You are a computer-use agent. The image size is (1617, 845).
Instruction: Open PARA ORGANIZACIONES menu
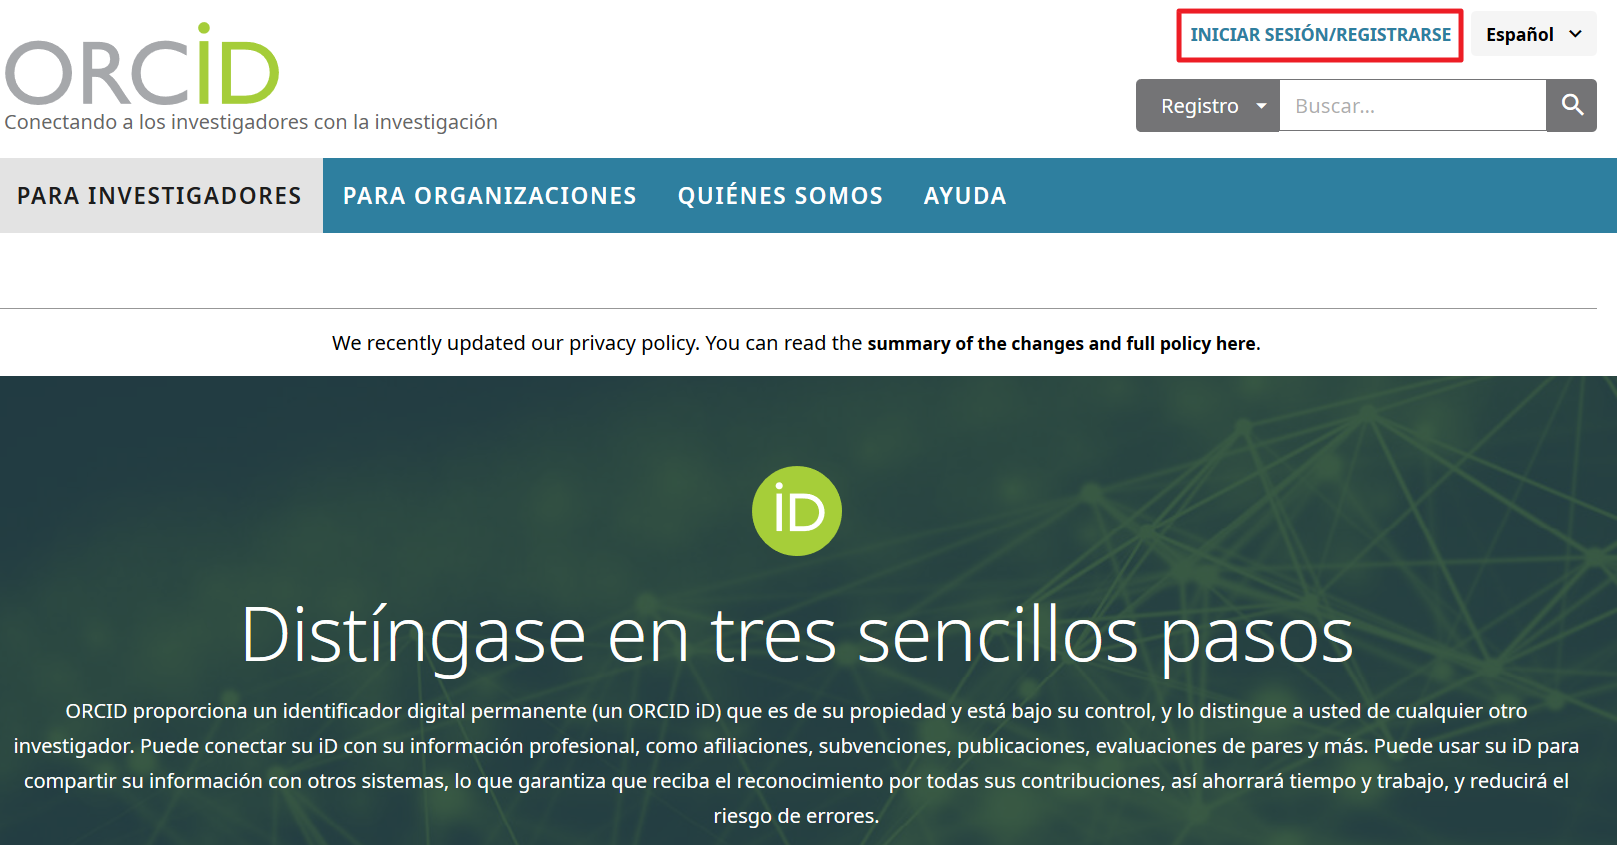tap(490, 196)
